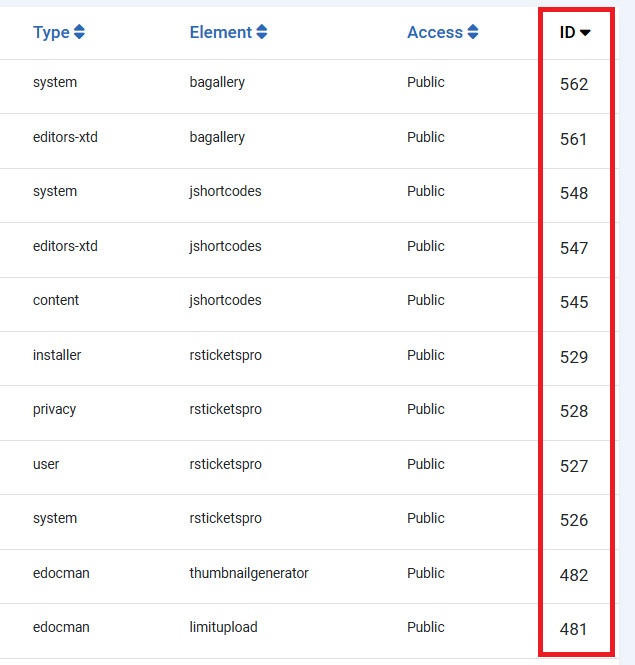Click the limitupload element cell
635x665 pixels.
coord(223,627)
